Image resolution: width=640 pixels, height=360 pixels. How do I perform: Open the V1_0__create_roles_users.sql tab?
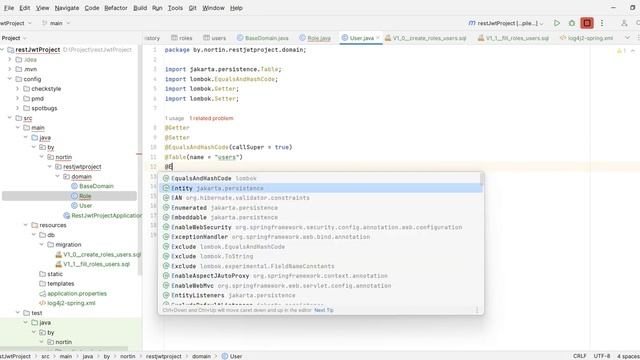pos(425,38)
